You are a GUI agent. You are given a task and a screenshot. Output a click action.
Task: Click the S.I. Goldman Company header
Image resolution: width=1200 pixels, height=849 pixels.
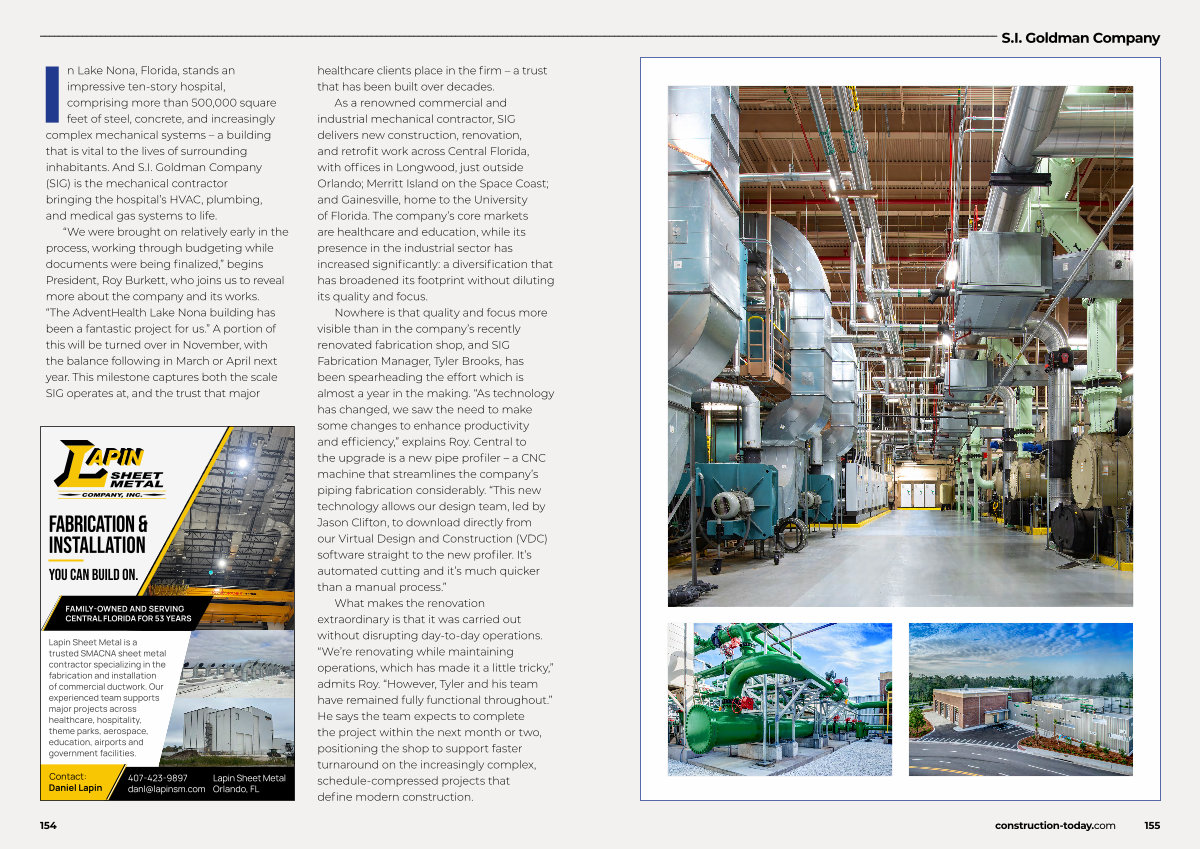(x=1080, y=38)
